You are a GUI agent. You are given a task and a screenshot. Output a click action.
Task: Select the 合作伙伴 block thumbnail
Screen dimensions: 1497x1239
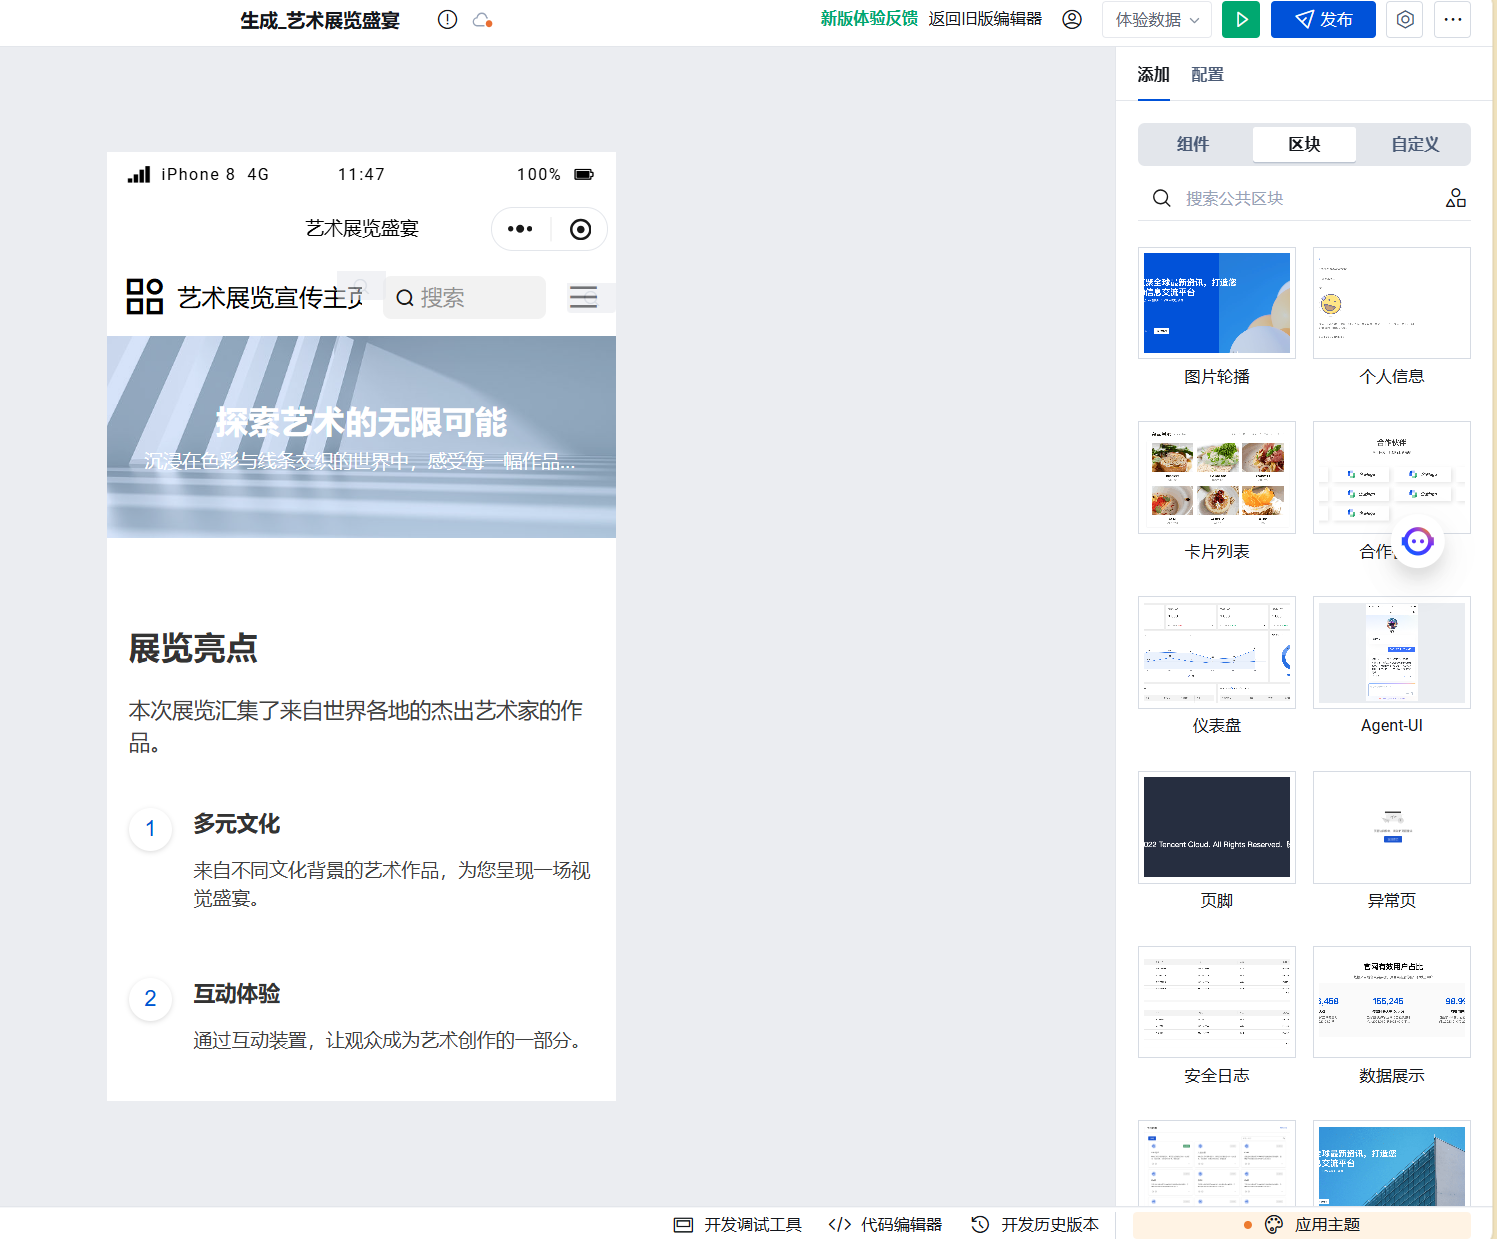click(1392, 478)
